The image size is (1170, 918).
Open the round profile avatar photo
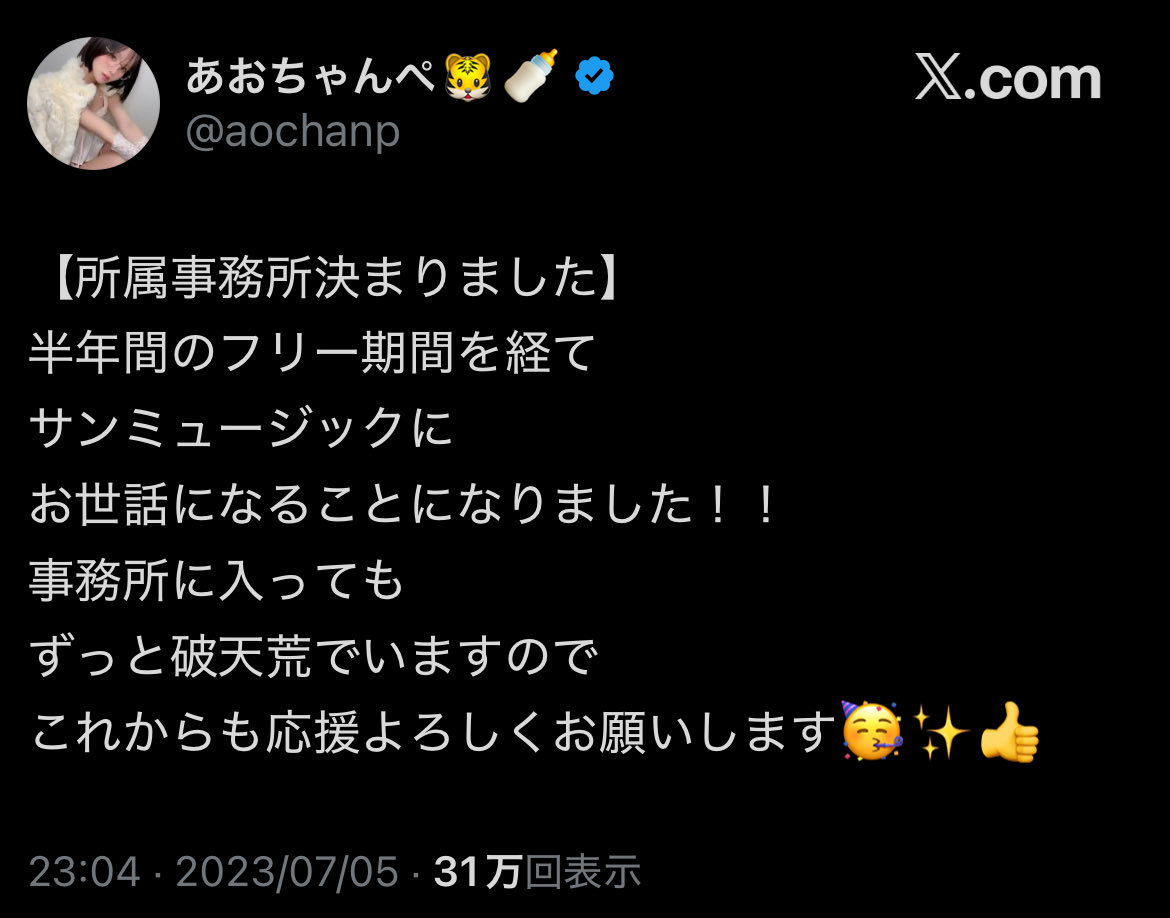(x=93, y=103)
